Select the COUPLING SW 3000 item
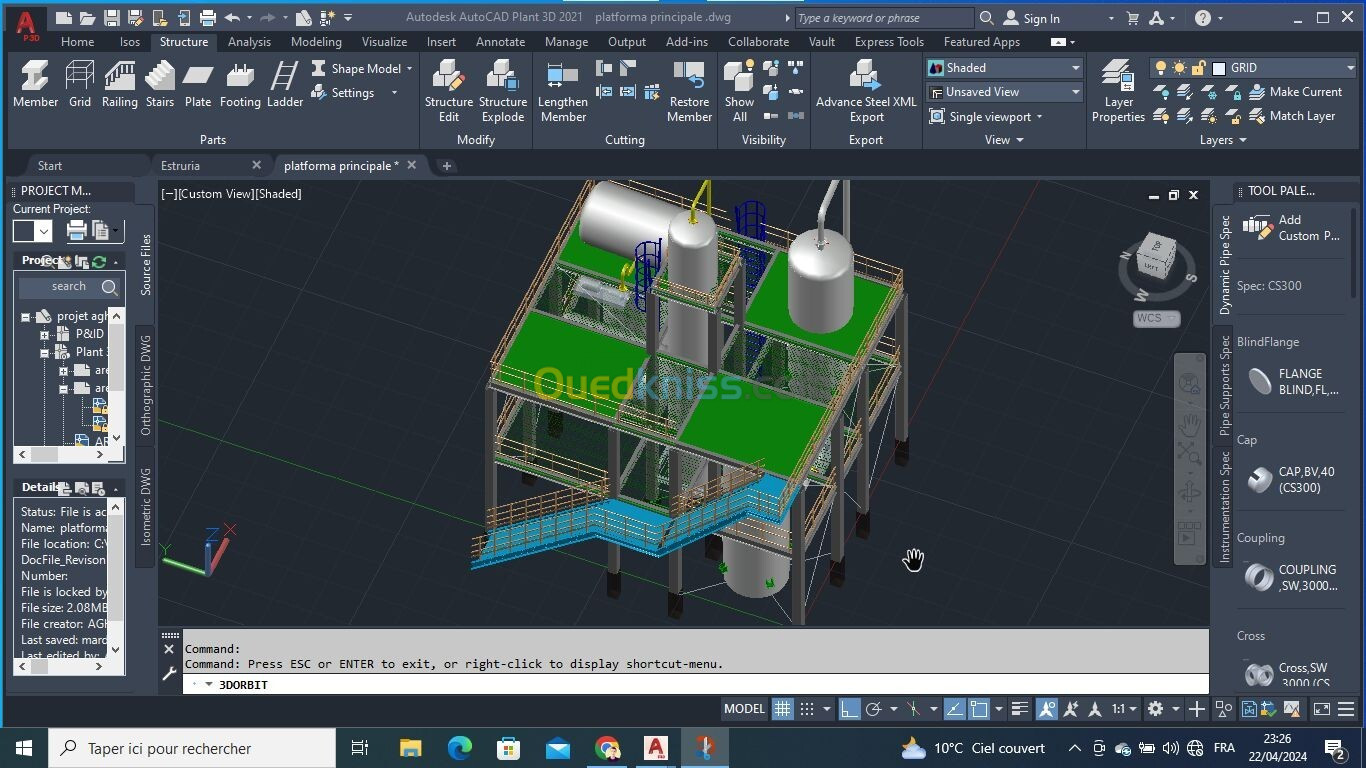 click(1290, 578)
